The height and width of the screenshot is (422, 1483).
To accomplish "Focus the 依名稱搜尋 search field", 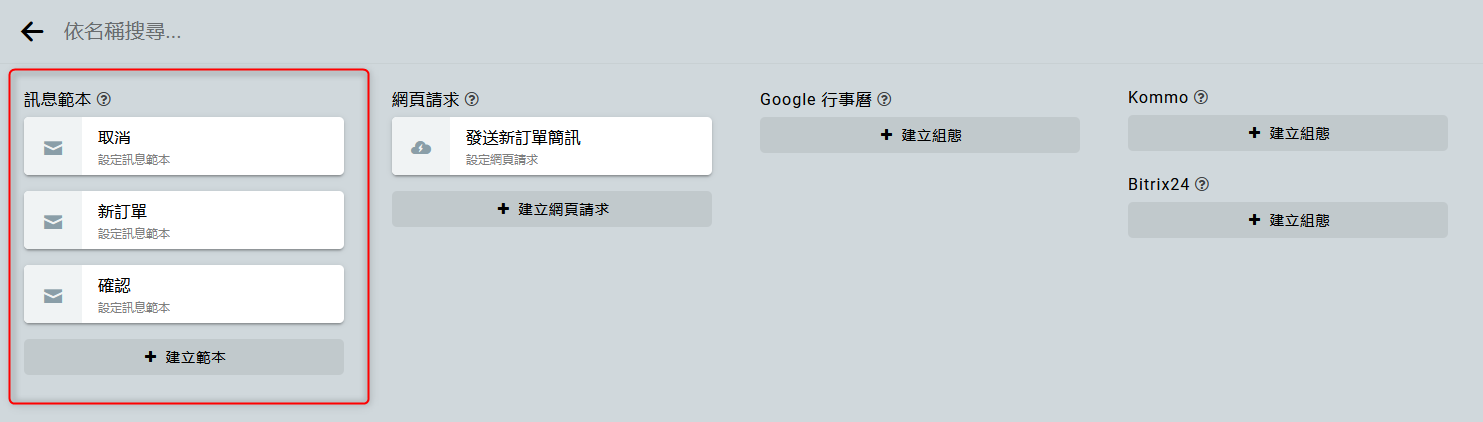I will coord(400,32).
